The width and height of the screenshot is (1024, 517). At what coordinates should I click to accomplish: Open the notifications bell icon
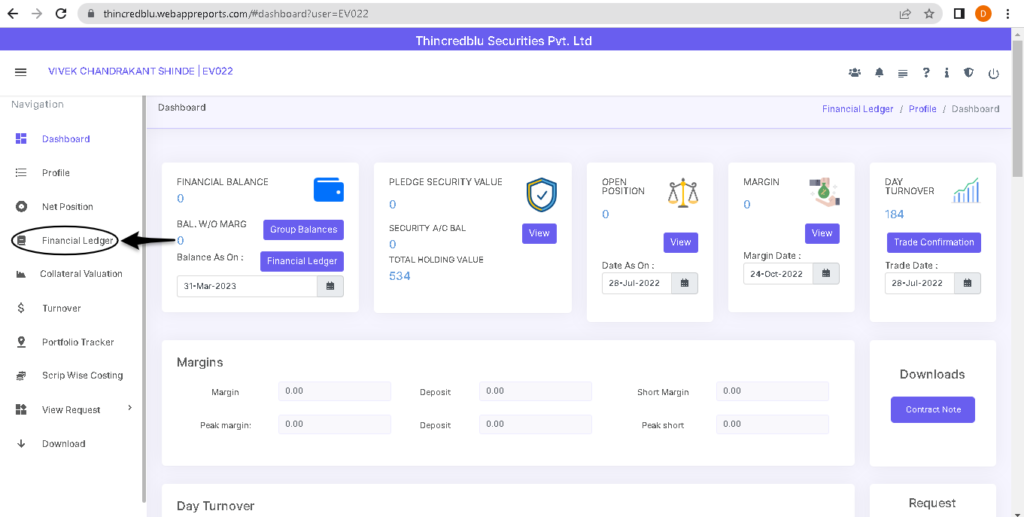click(879, 72)
